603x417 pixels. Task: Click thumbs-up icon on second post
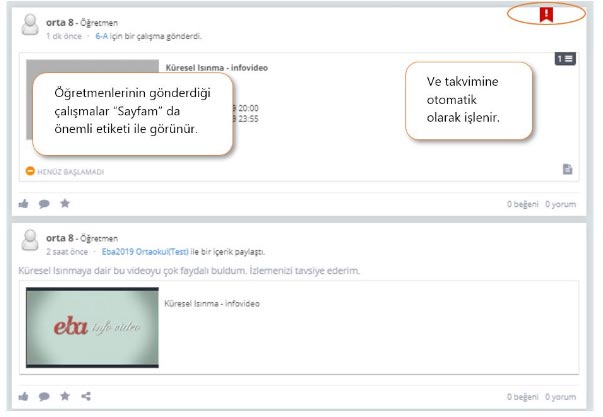click(x=24, y=396)
